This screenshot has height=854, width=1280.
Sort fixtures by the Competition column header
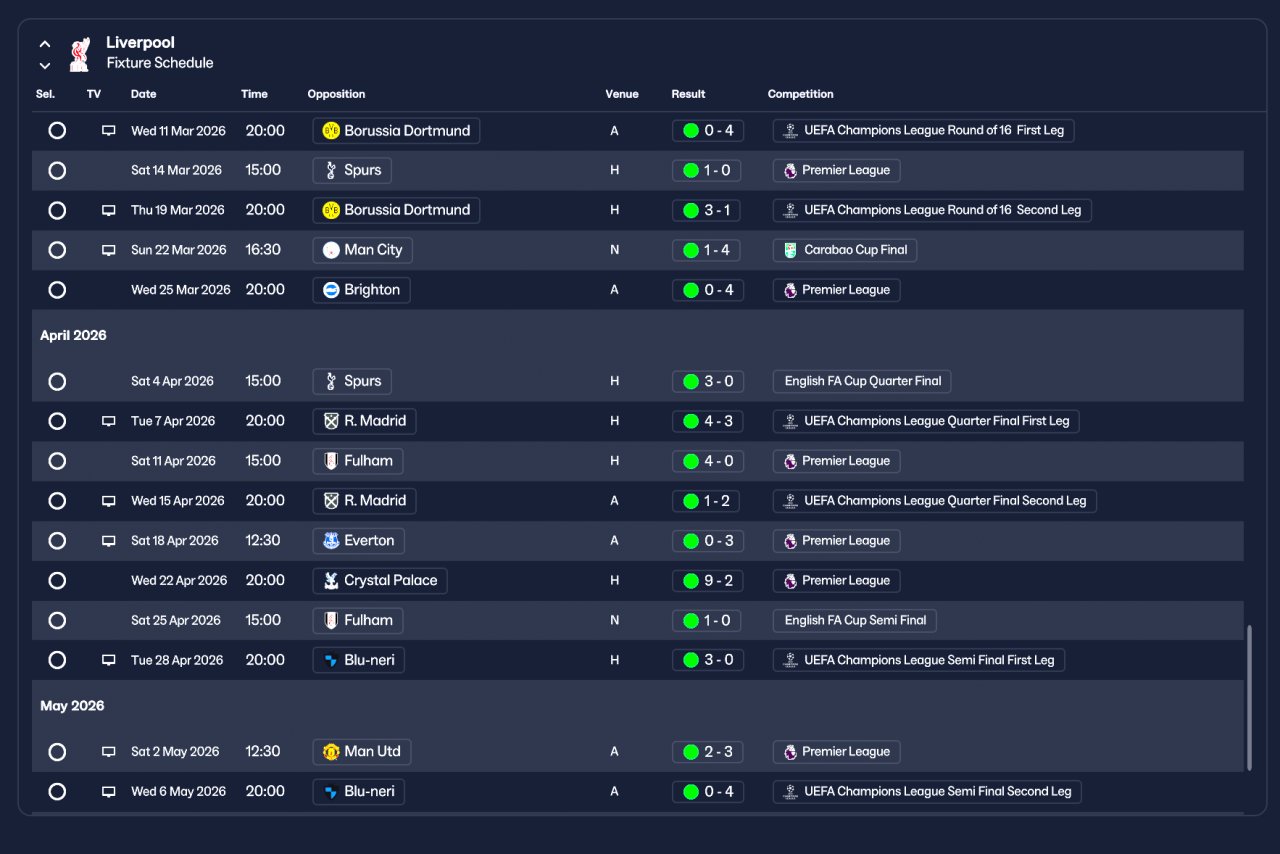point(800,95)
